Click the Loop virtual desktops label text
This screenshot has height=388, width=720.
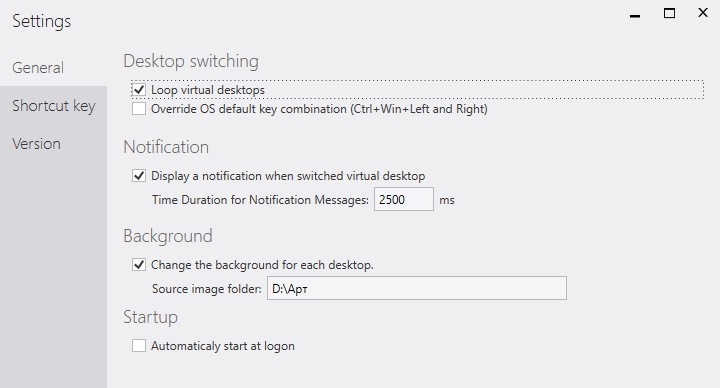point(208,90)
